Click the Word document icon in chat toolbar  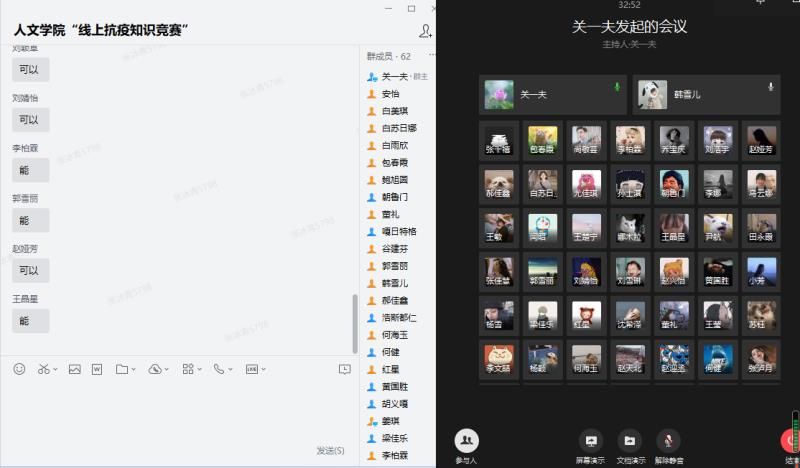pos(97,369)
